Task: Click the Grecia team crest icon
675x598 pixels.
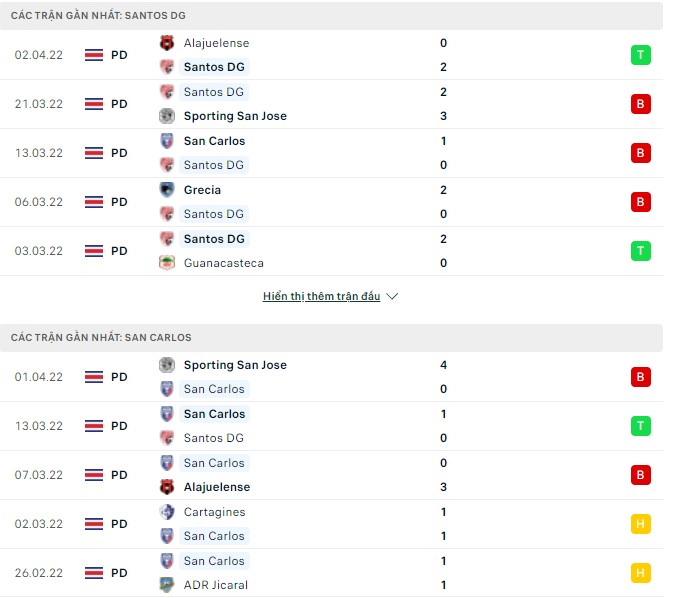Action: click(167, 190)
